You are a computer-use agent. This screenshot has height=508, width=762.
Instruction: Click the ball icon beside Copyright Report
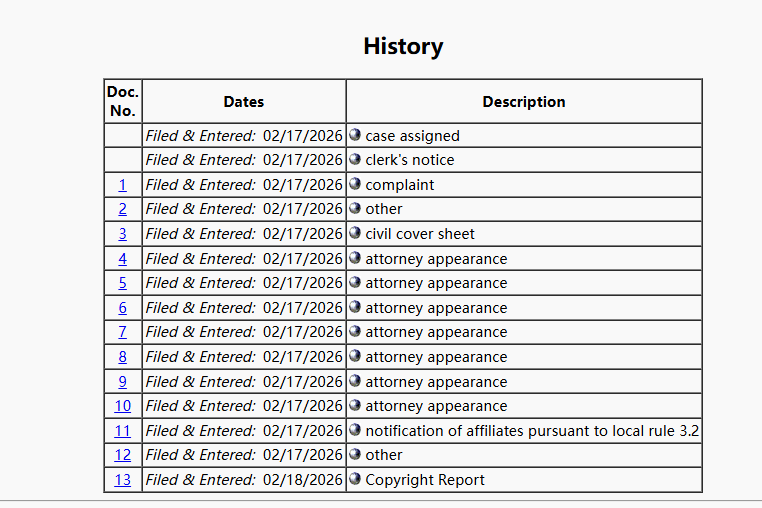(355, 479)
